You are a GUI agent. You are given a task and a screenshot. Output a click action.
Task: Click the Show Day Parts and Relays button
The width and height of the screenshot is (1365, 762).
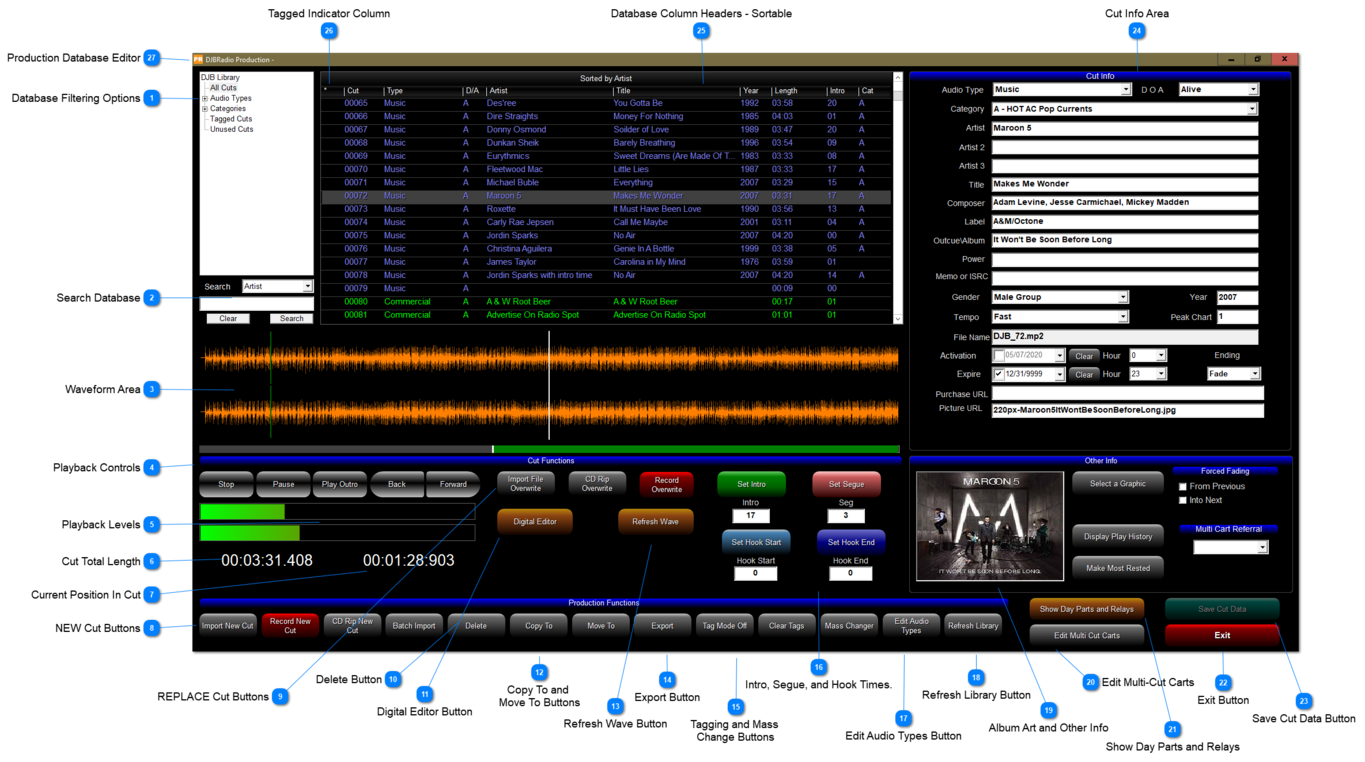(x=1087, y=609)
